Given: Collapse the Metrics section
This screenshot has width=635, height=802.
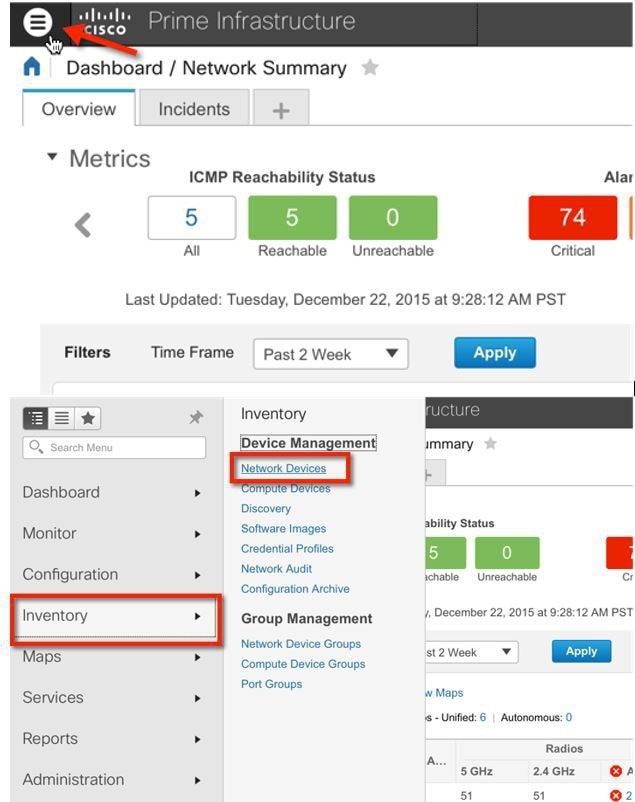Looking at the screenshot, I should tap(52, 157).
